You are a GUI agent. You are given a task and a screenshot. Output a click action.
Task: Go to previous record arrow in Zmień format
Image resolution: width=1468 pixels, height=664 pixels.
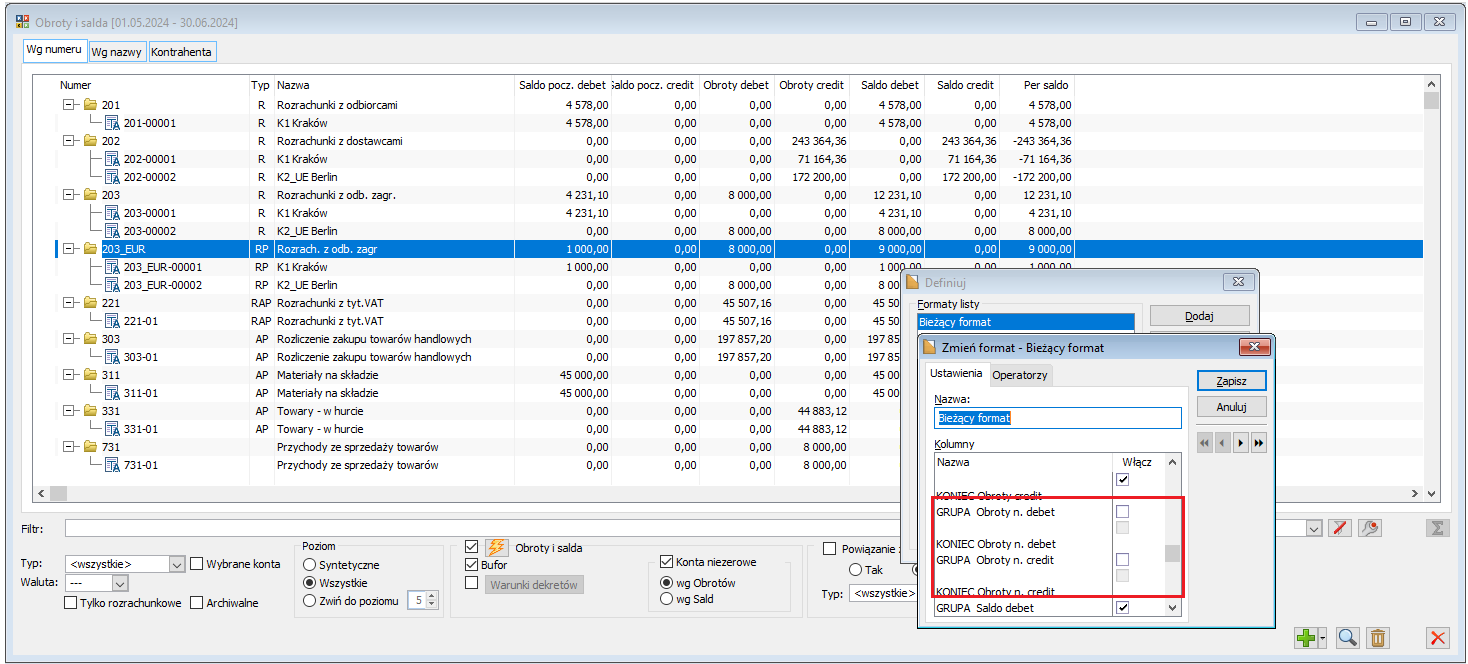pyautogui.click(x=1223, y=442)
